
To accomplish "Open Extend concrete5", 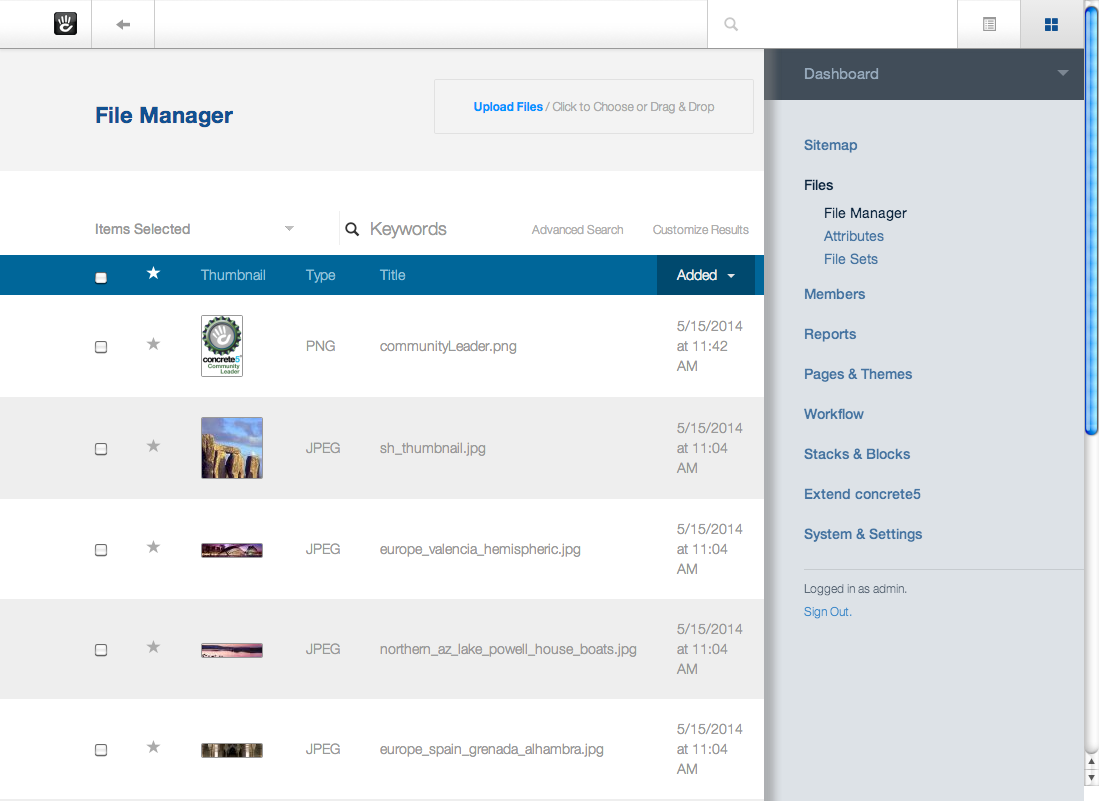I will point(862,494).
